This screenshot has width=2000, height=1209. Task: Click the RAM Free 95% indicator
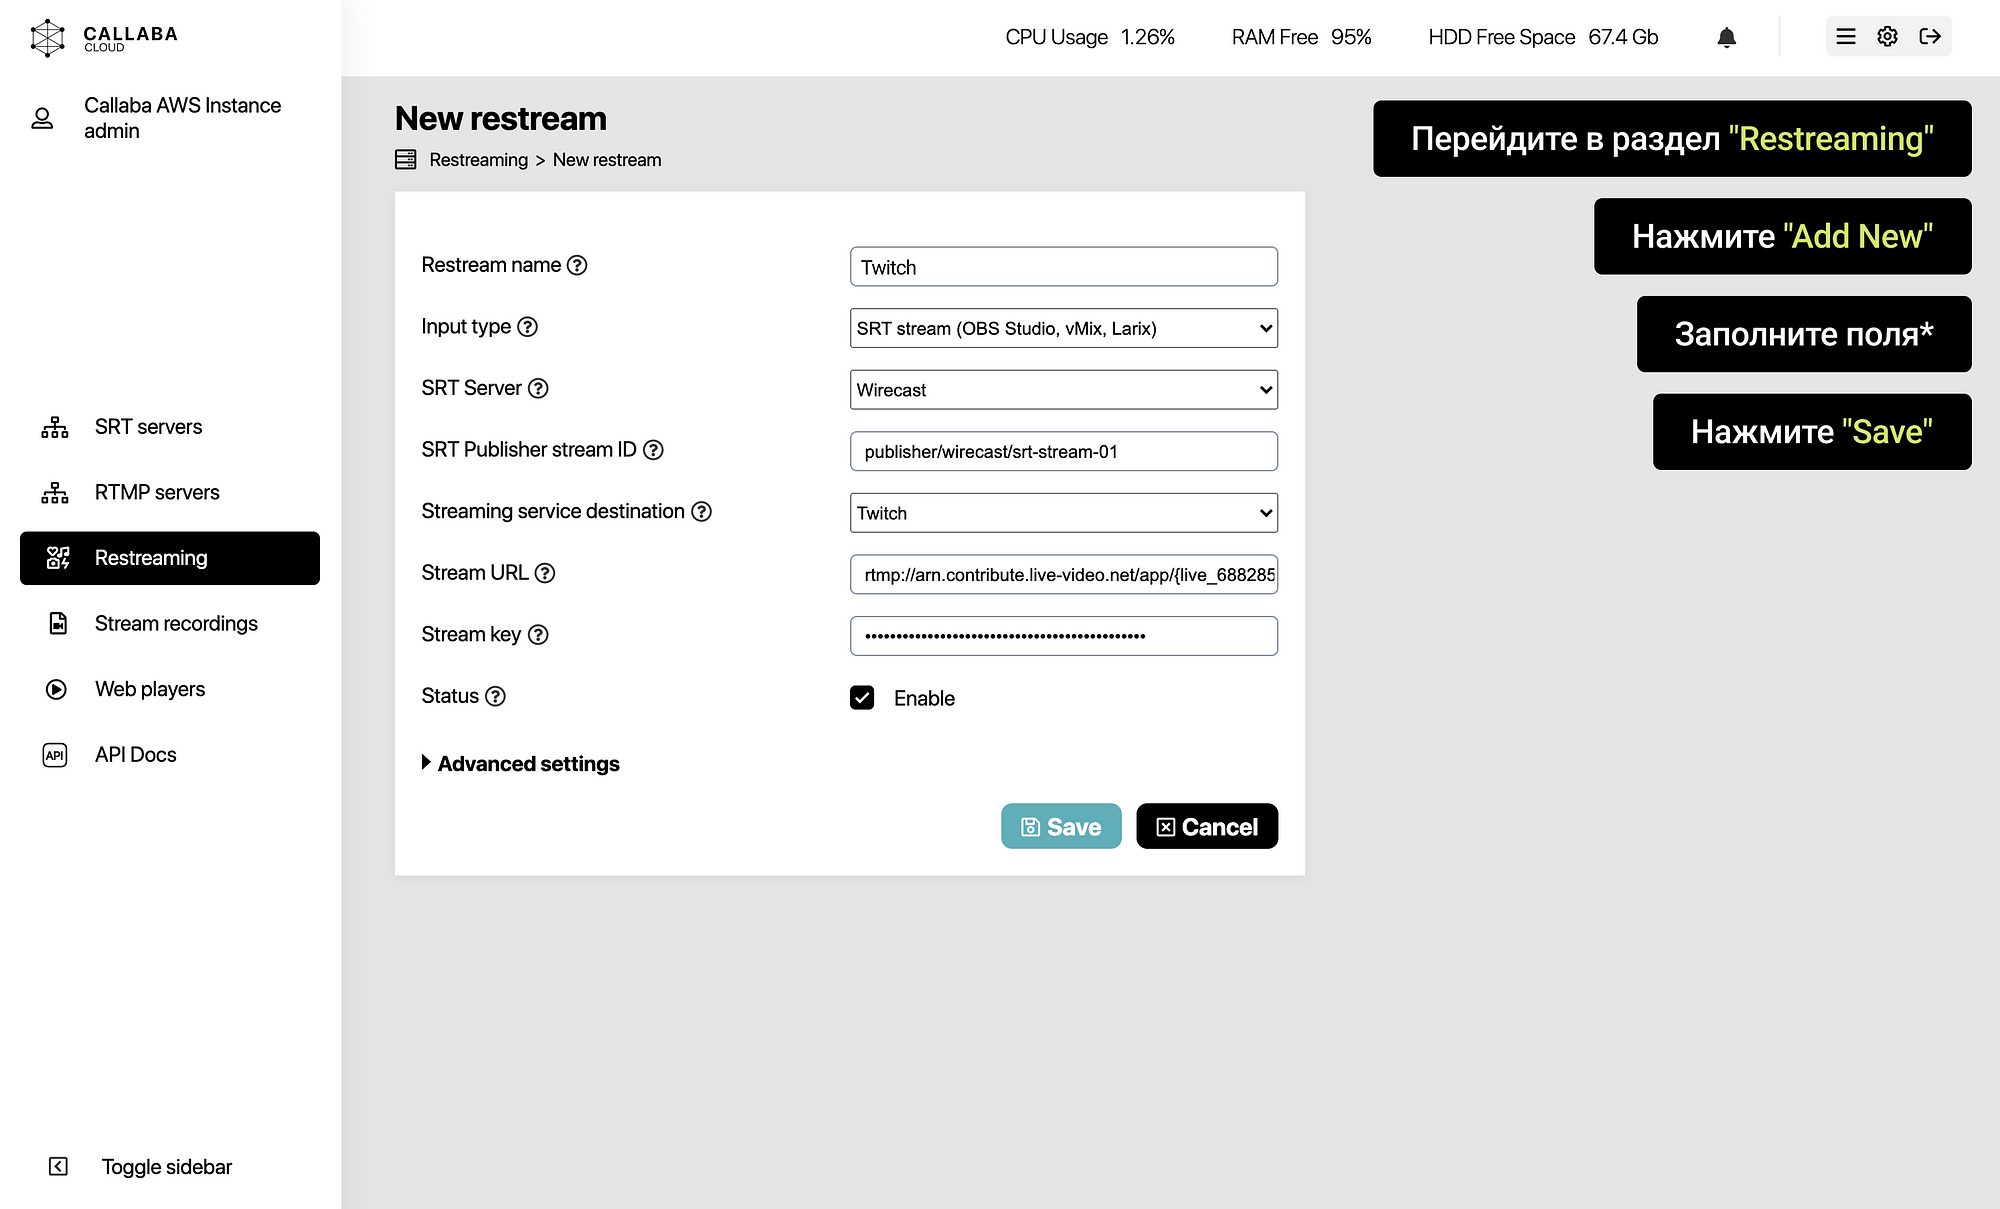pyautogui.click(x=1301, y=37)
